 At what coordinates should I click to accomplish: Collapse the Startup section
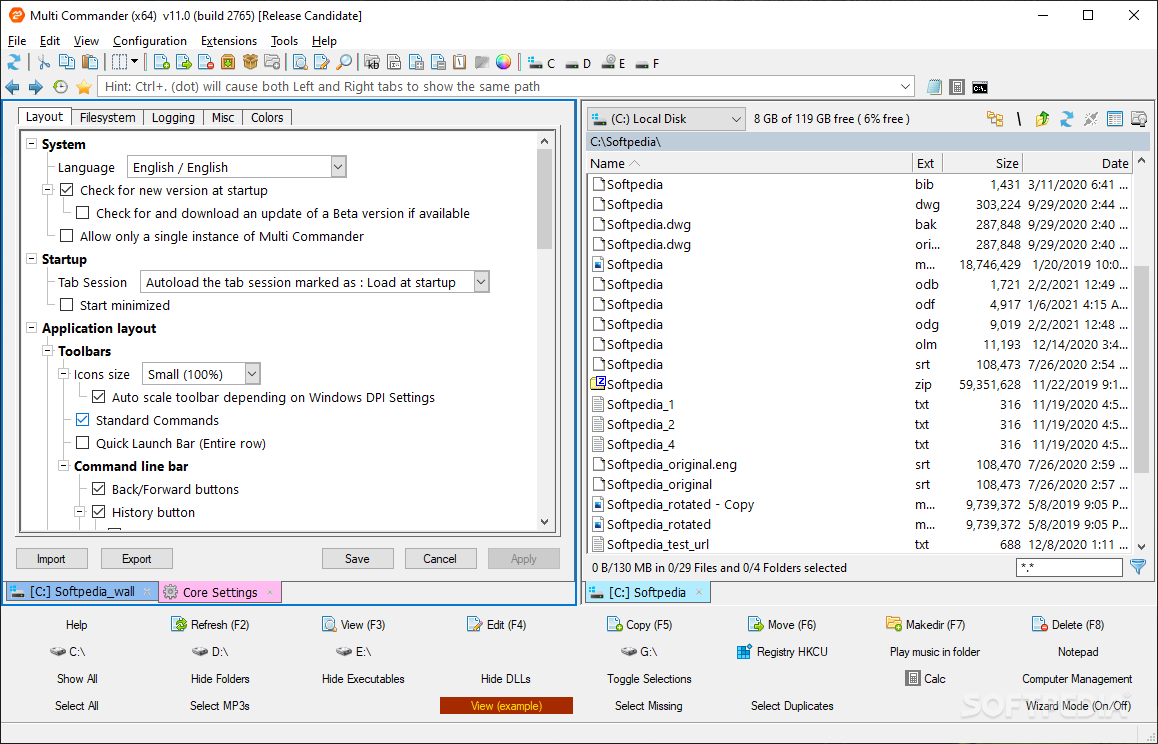click(32, 259)
